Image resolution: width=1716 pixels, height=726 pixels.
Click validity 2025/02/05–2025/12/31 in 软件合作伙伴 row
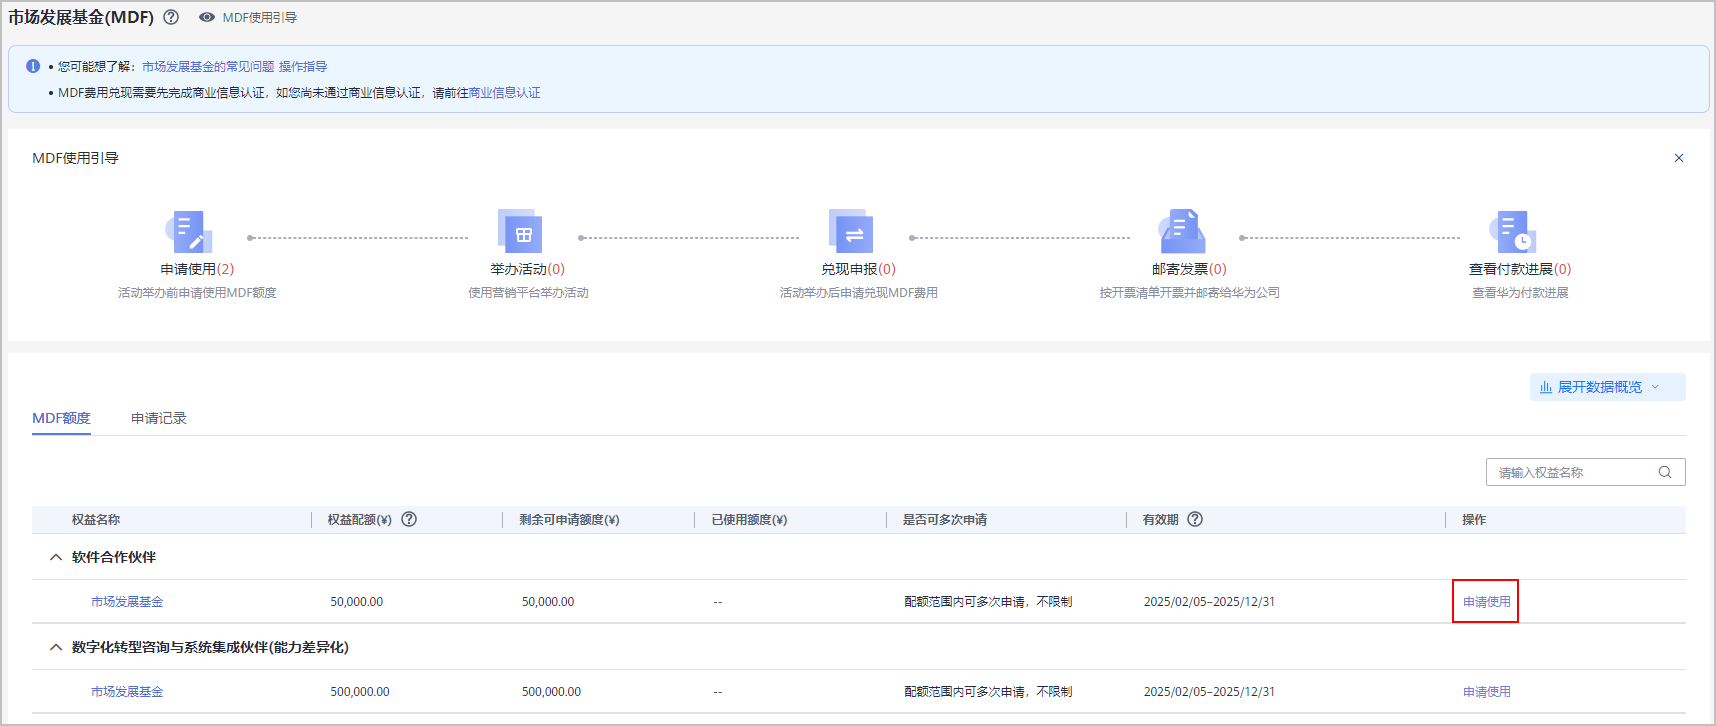1209,602
